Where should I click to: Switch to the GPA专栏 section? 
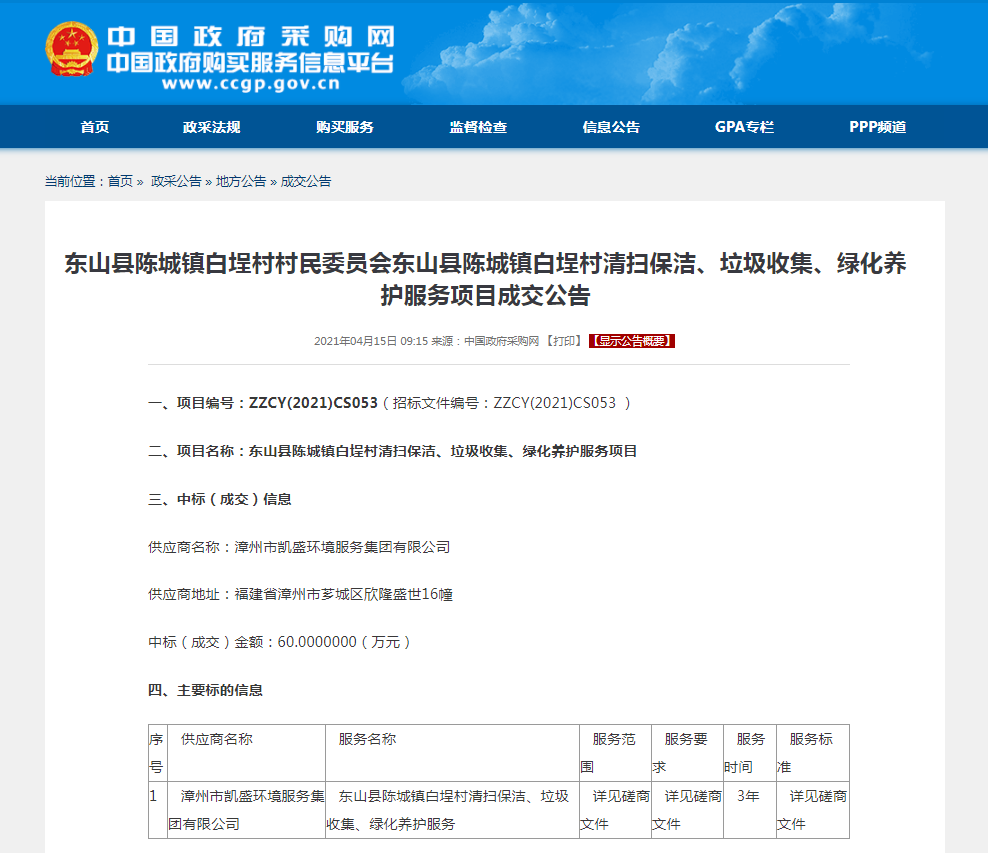(x=744, y=127)
